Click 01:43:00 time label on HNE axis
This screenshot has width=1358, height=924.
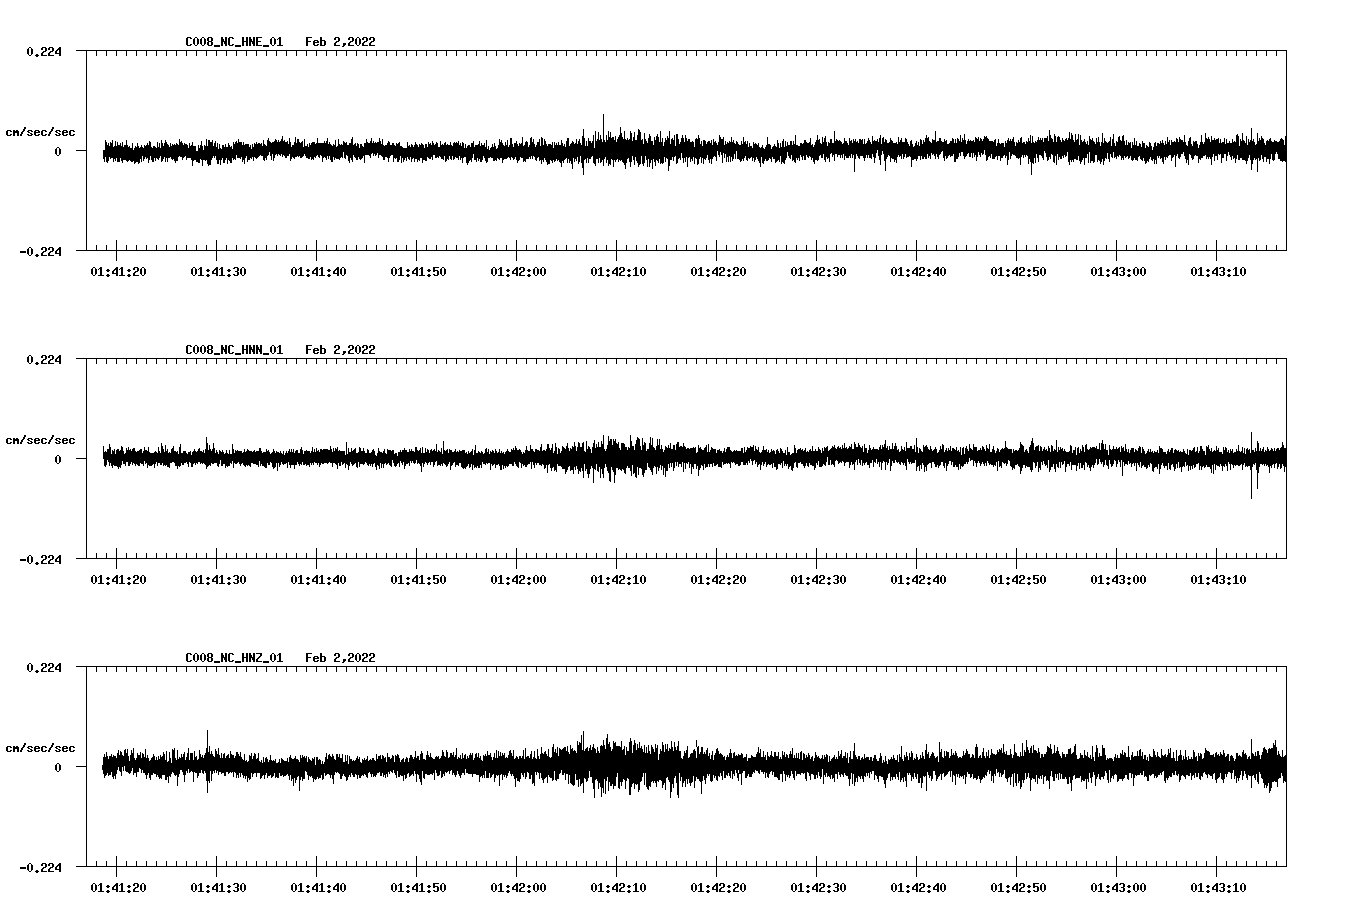[1118, 272]
